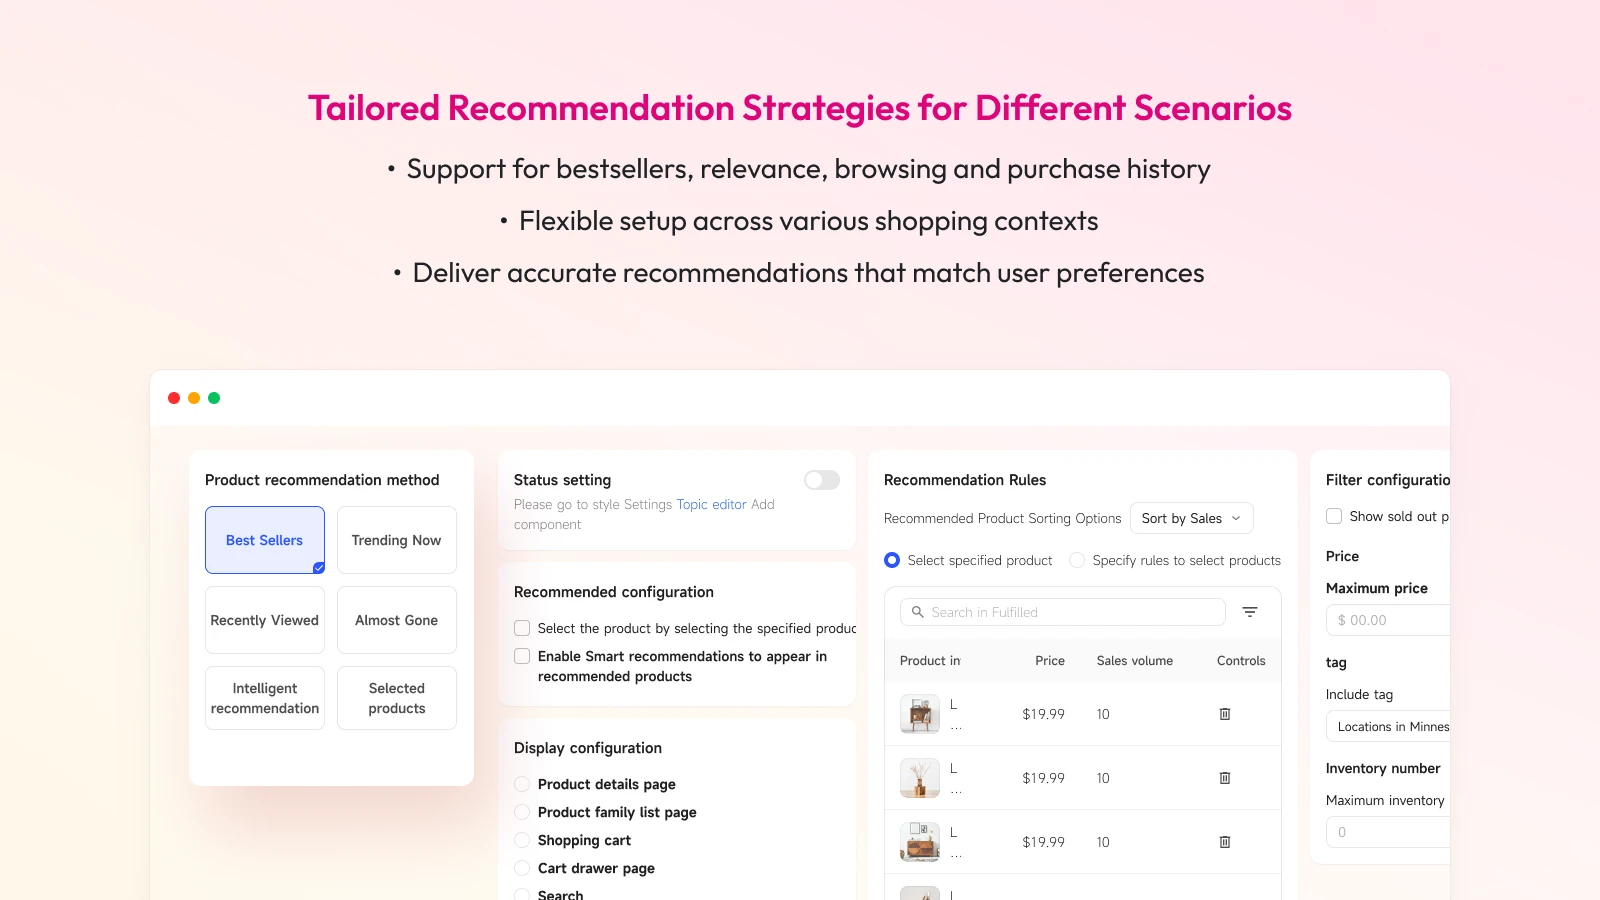The width and height of the screenshot is (1600, 900).
Task: Open second product vase thumbnail
Action: coord(920,778)
